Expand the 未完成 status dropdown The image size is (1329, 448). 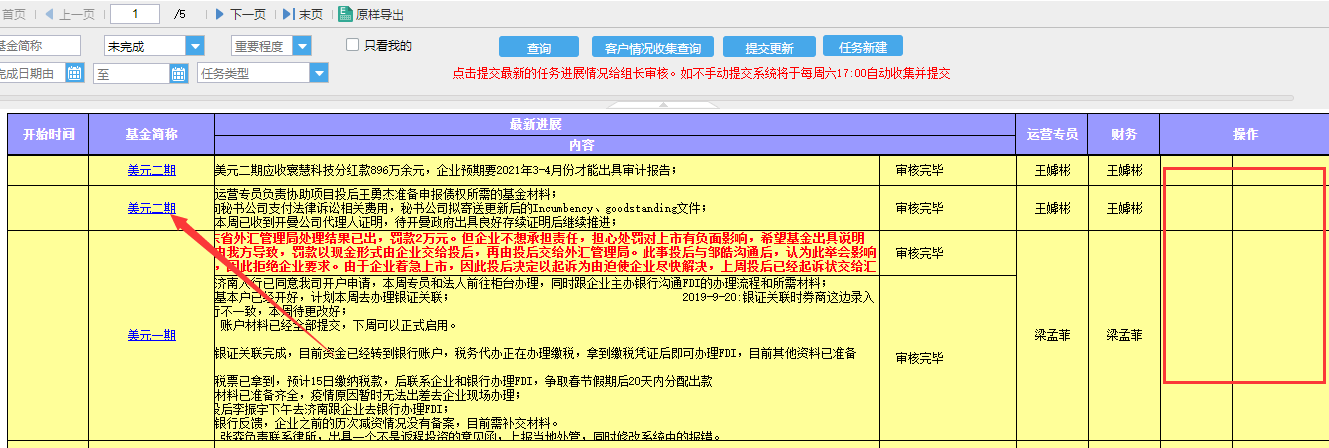[195, 46]
